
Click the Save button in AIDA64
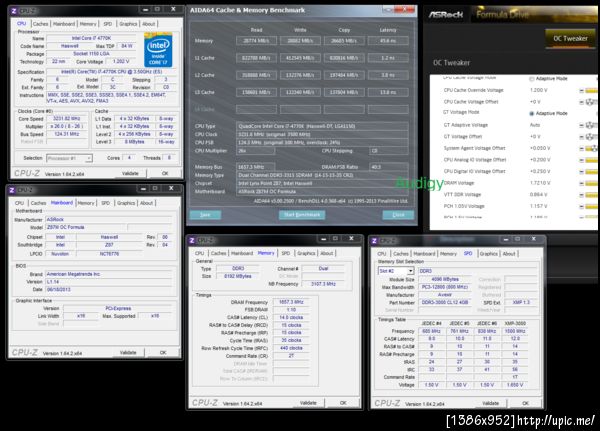[x=205, y=215]
